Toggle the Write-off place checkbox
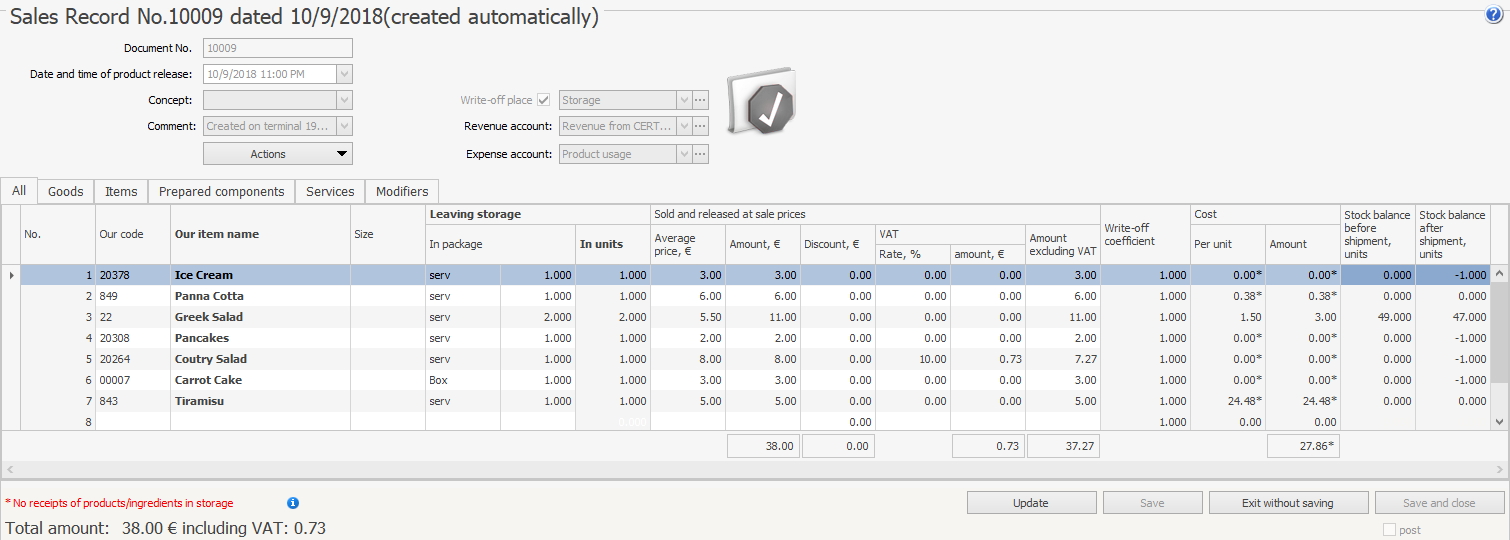The image size is (1510, 540). (544, 100)
